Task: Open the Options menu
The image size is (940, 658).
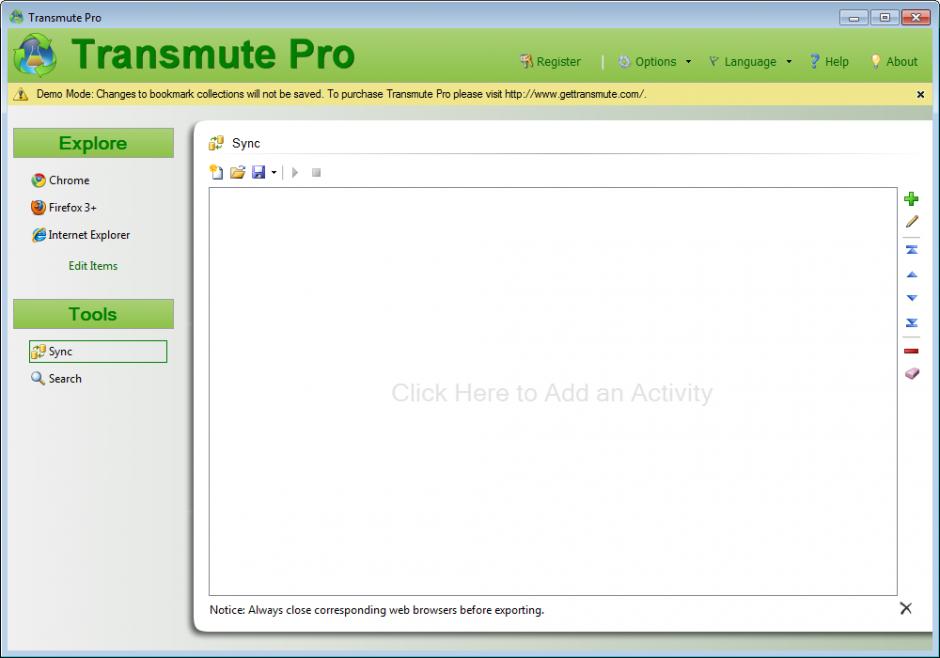Action: 655,61
